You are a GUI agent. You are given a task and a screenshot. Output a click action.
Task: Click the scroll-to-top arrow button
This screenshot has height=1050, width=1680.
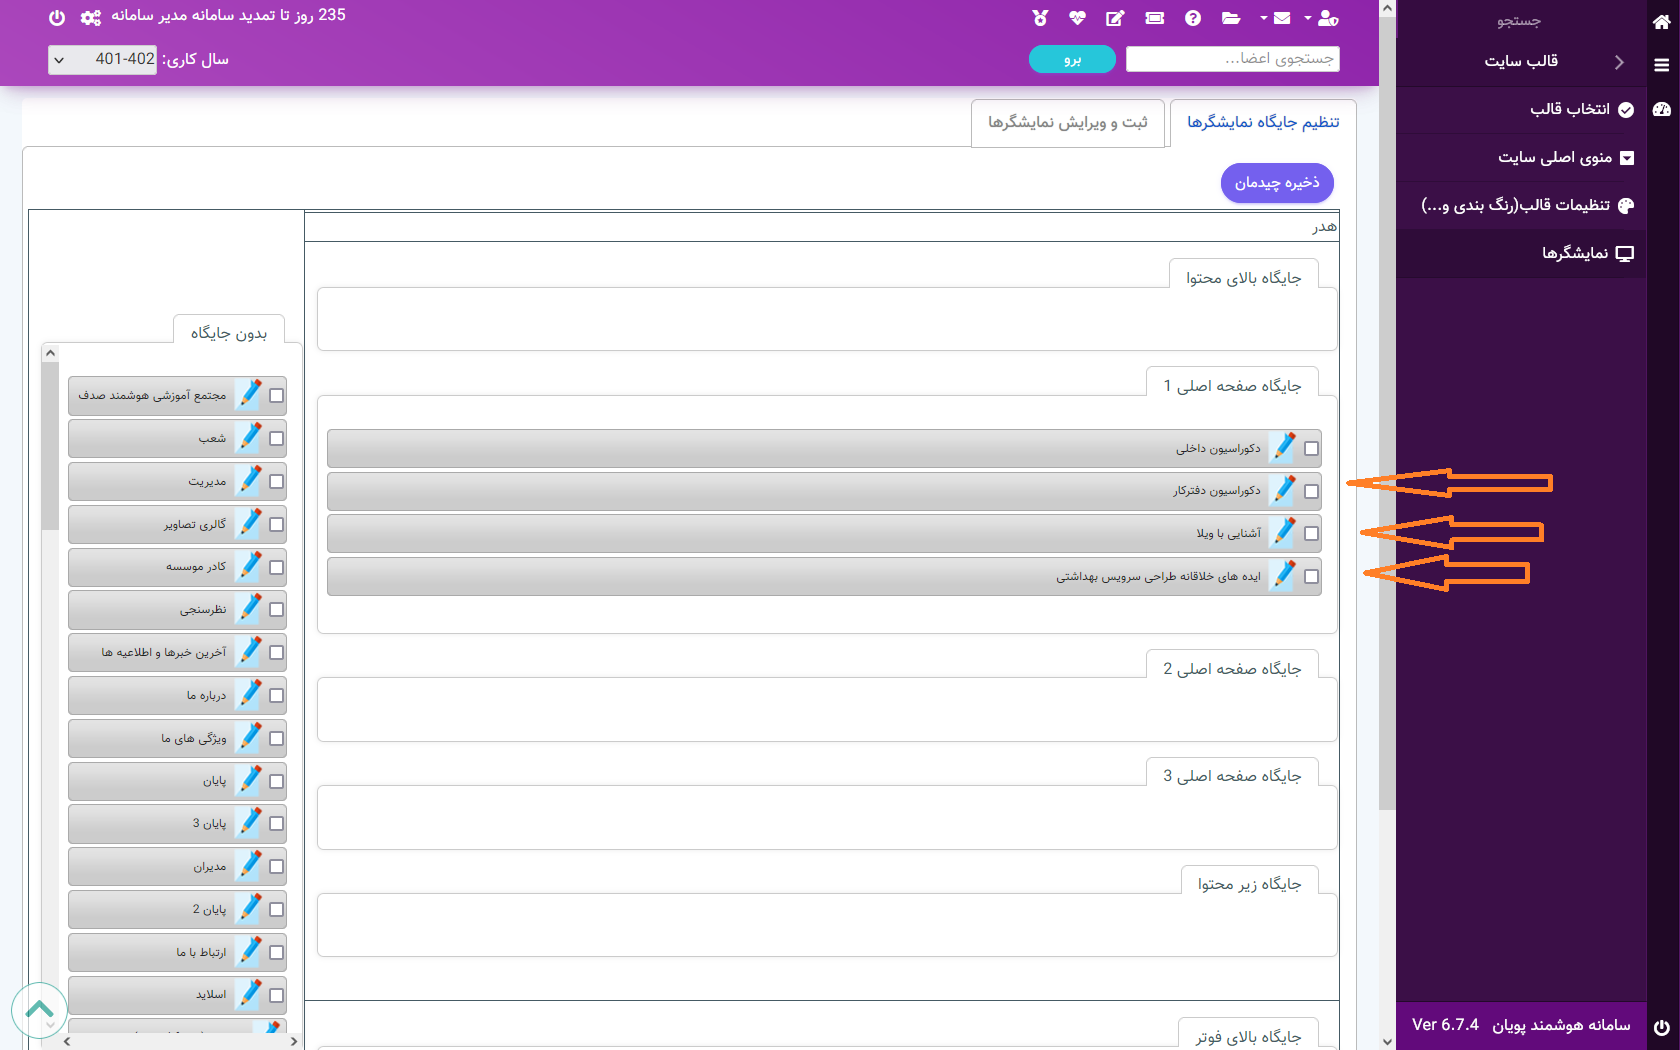click(39, 1010)
